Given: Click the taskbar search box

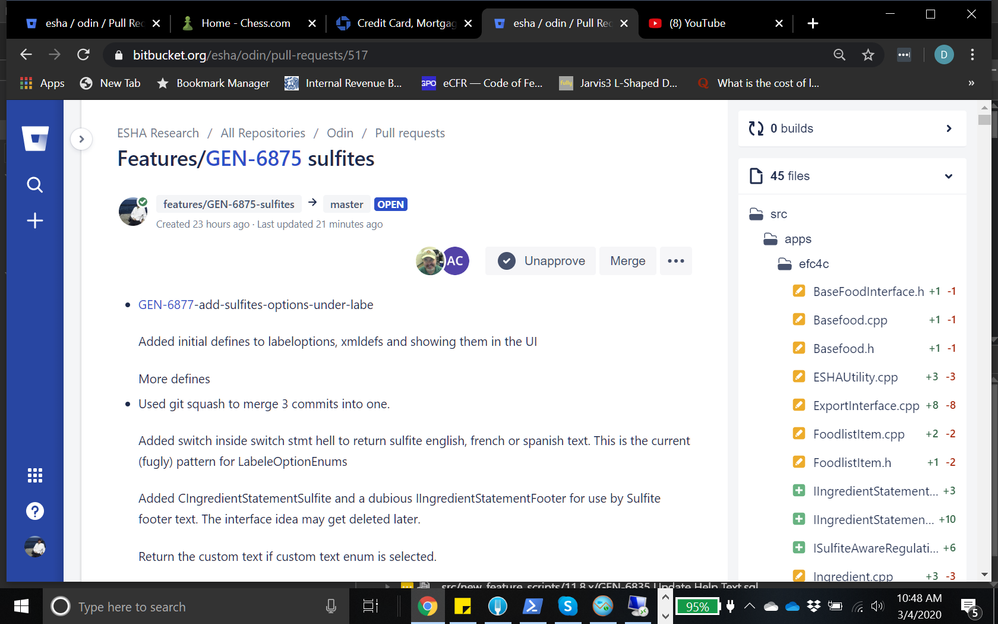Looking at the screenshot, I should point(194,607).
